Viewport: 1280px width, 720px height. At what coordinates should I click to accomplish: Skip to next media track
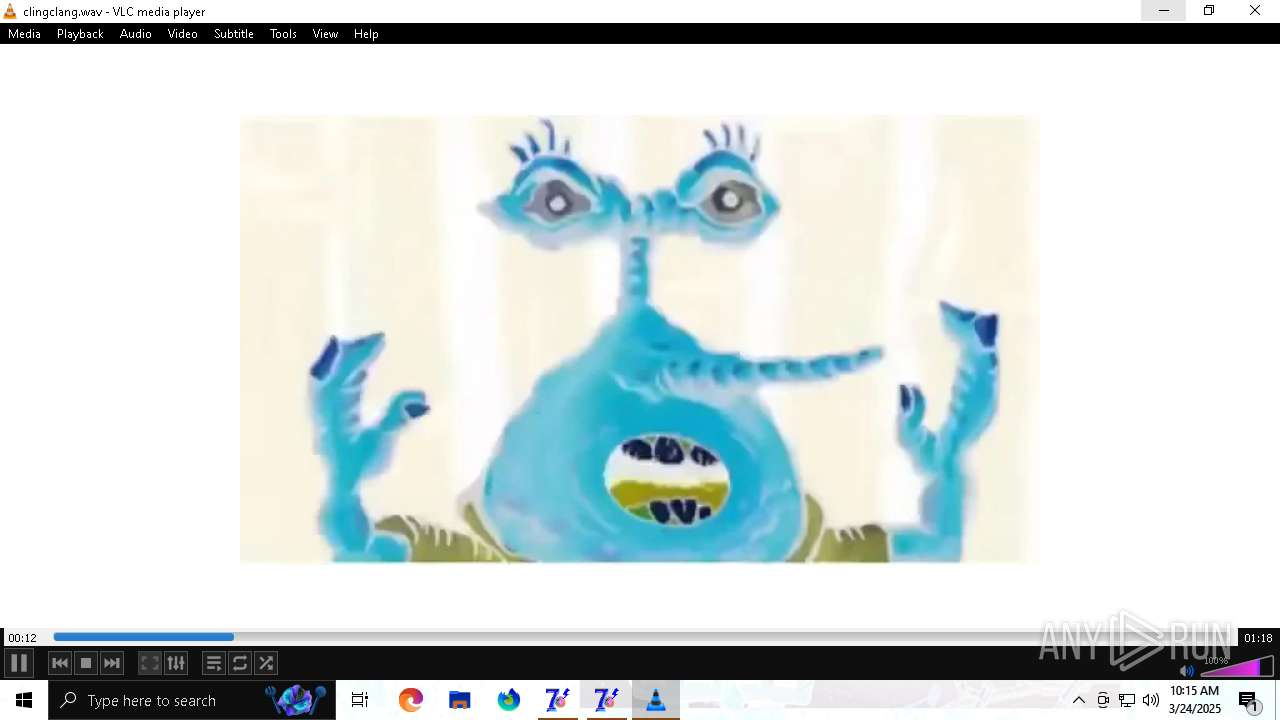112,663
